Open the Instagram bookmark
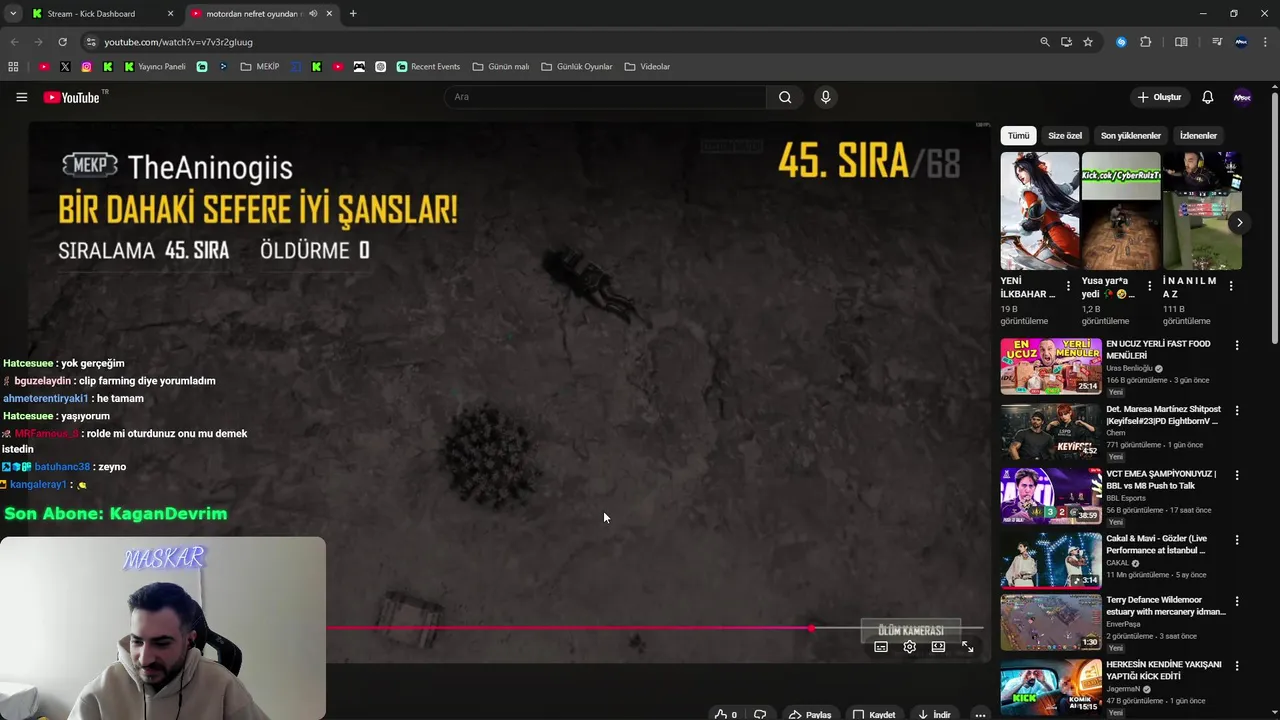 pos(87,67)
